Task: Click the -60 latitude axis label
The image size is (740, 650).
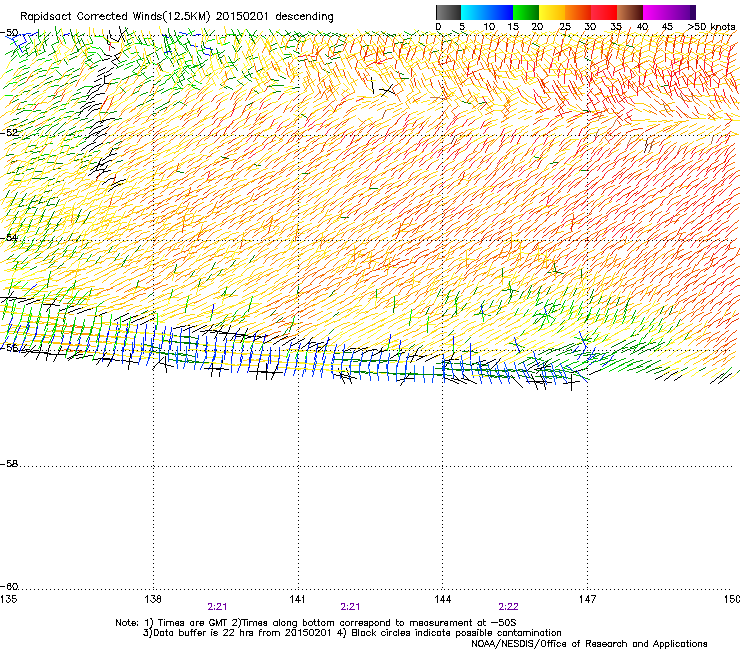Action: pyautogui.click(x=9, y=587)
